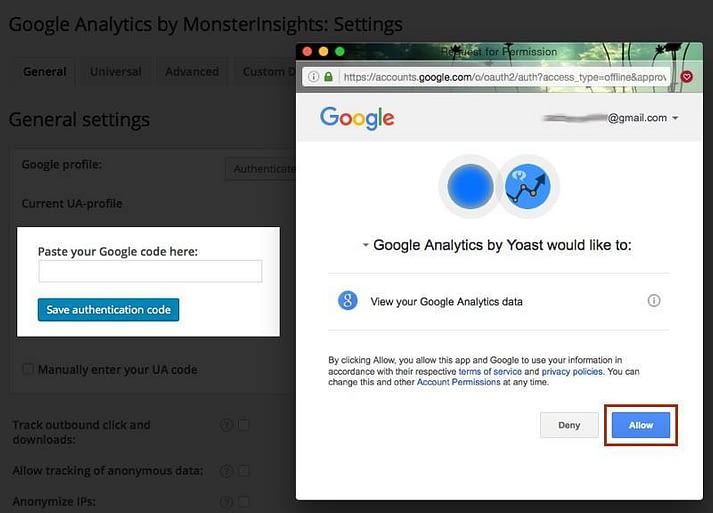Switch to the Advanced tab
This screenshot has width=713, height=513.
192,72
